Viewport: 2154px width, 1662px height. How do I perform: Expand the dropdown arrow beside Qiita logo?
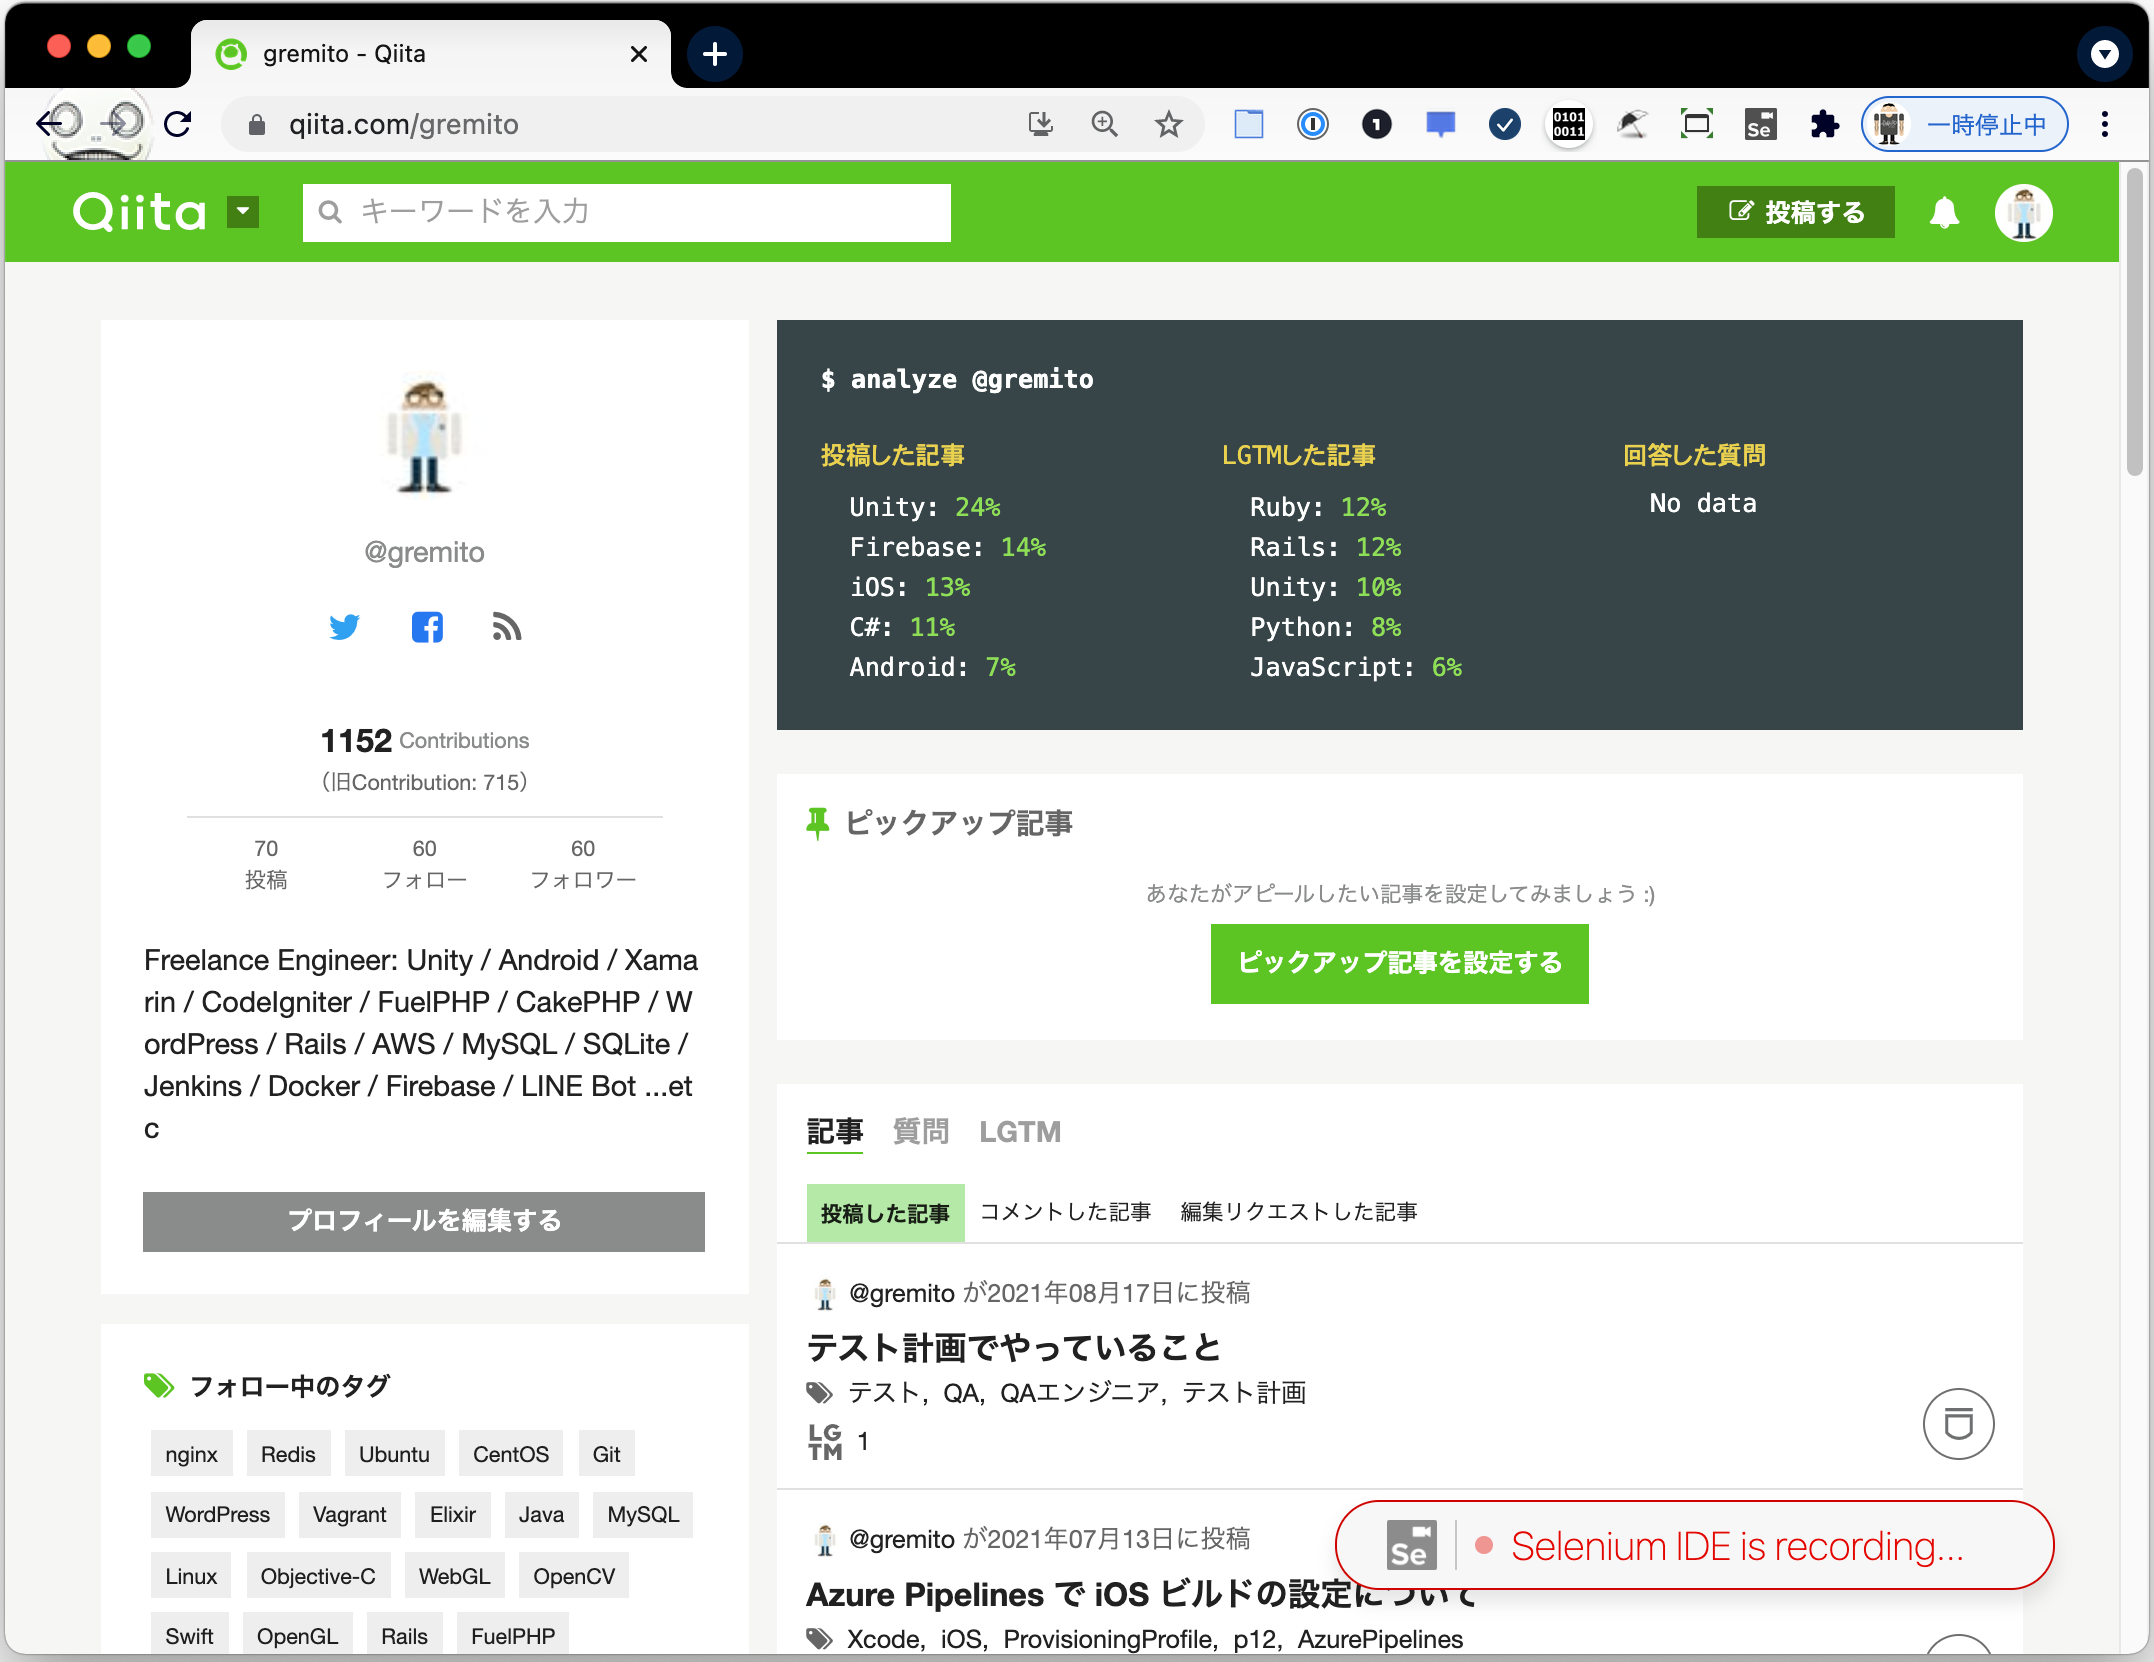point(242,212)
